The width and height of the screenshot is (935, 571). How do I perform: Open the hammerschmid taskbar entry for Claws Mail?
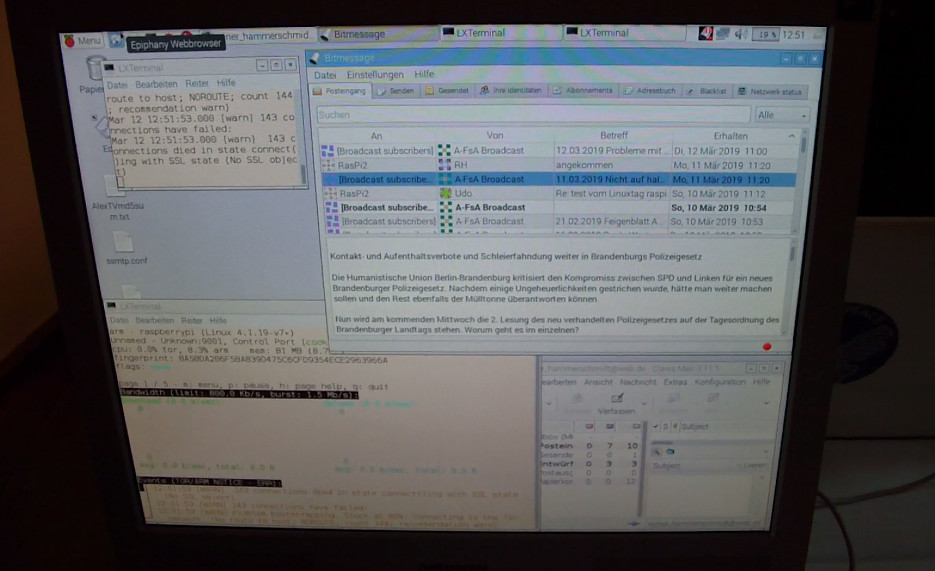tap(268, 35)
